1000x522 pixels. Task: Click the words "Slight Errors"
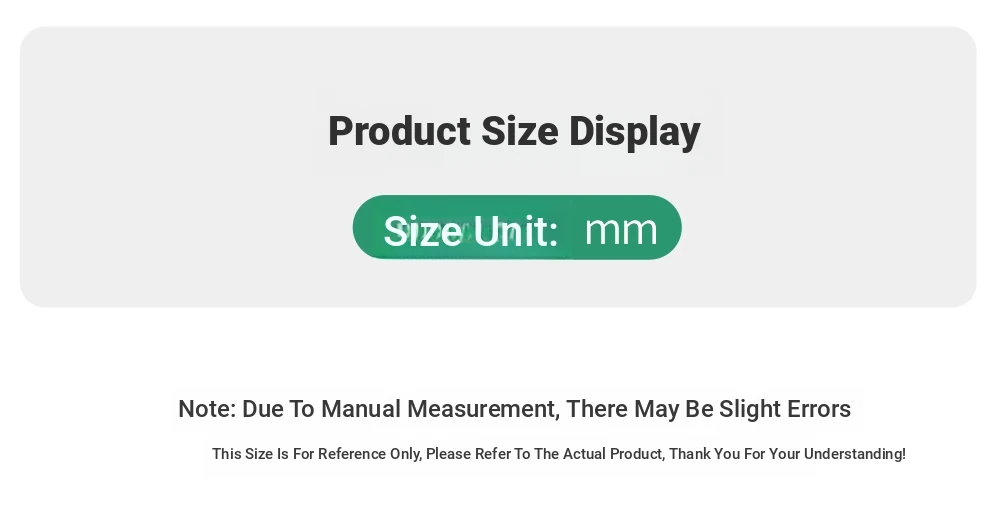point(785,408)
